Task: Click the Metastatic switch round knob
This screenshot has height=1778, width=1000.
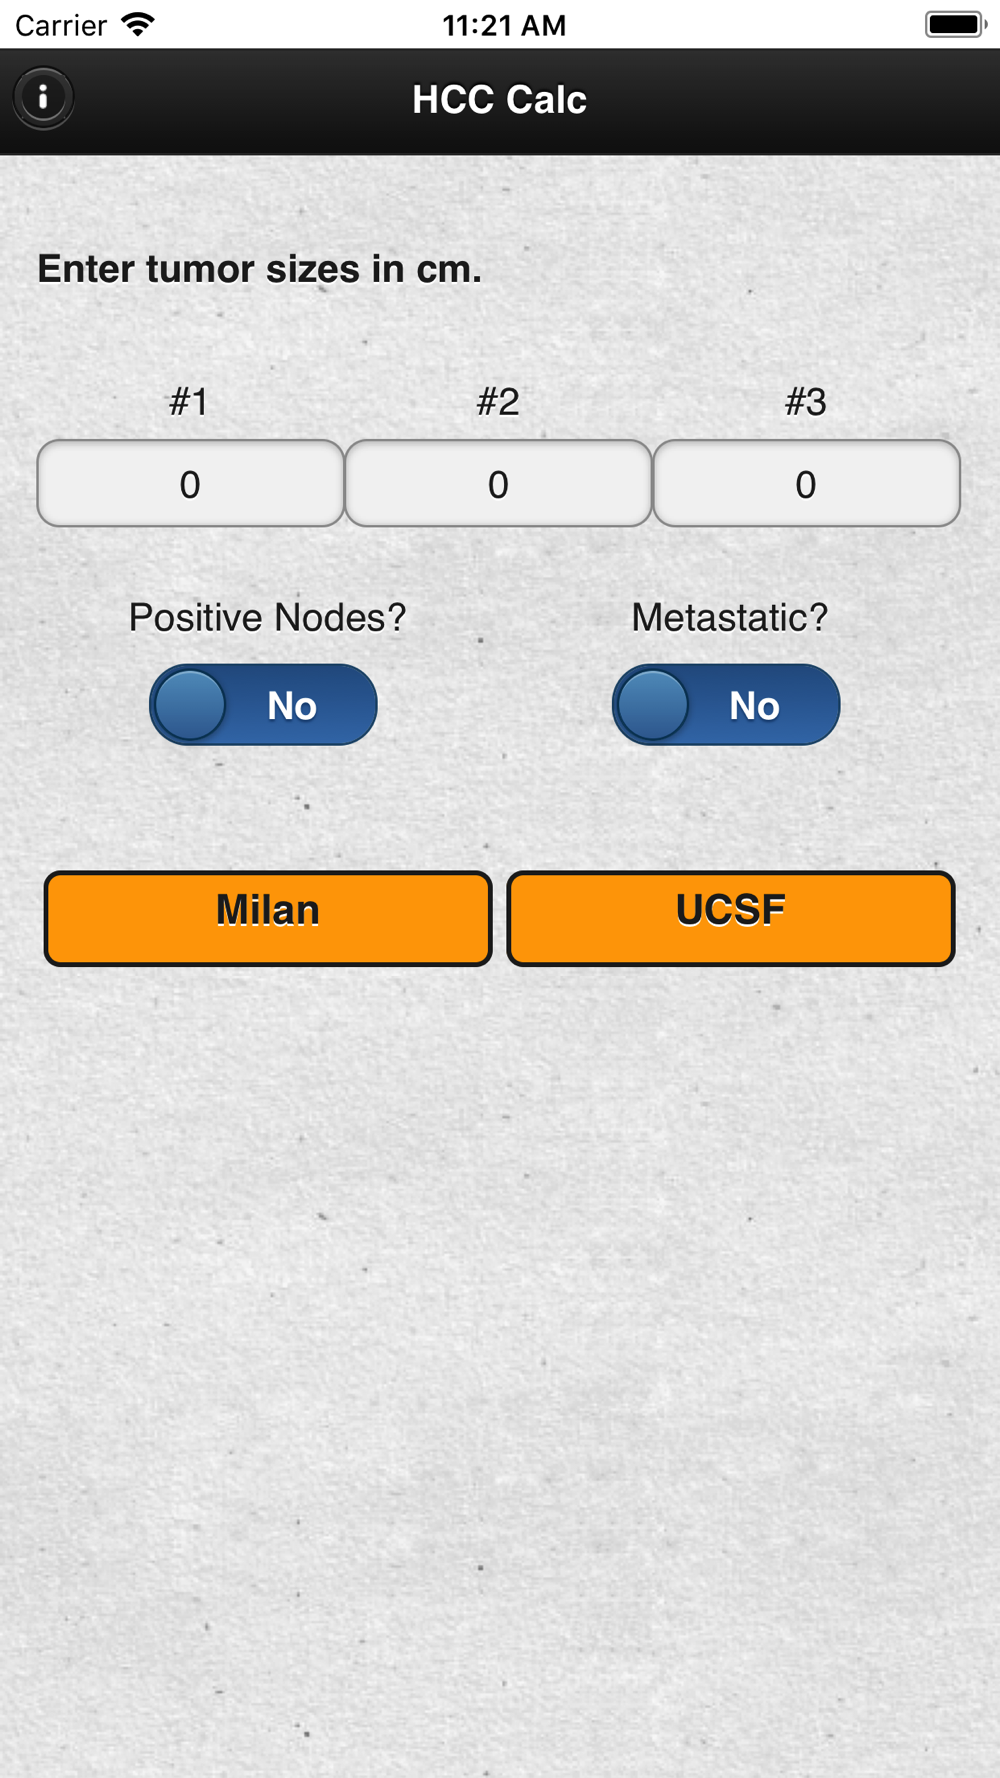Action: (x=653, y=705)
